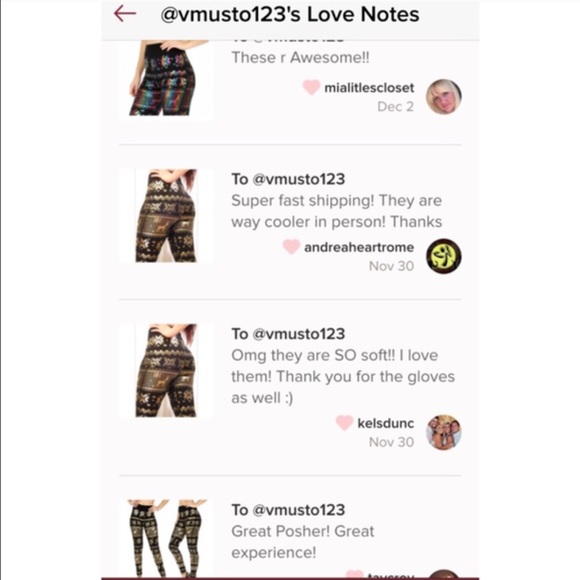Screen dimensions: 580x580
Task: Open andreaheartrome's profile avatar
Action: pos(444,256)
